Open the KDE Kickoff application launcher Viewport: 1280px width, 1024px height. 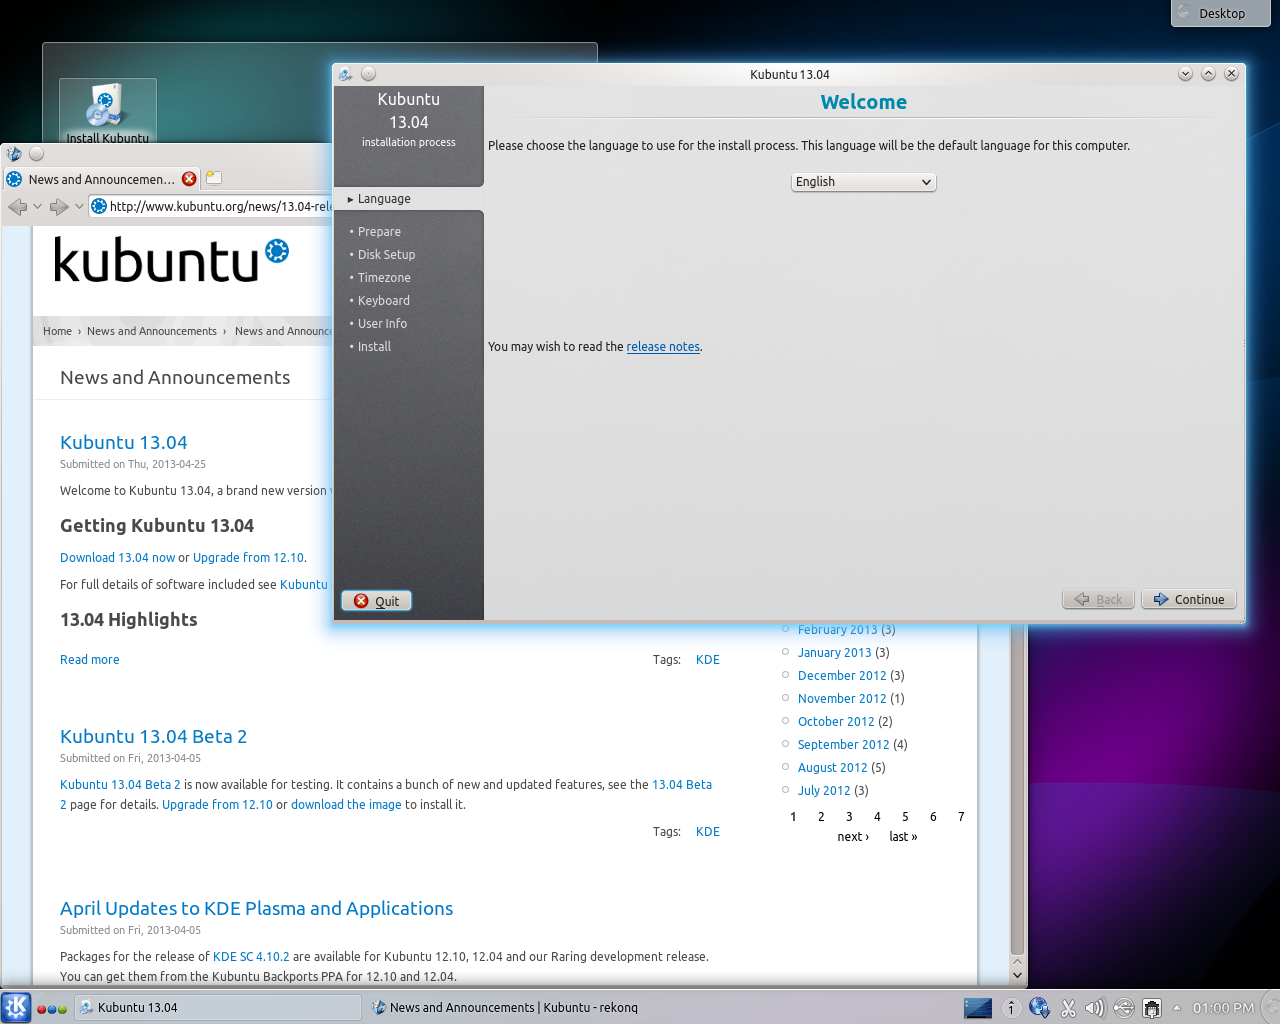coord(16,1007)
